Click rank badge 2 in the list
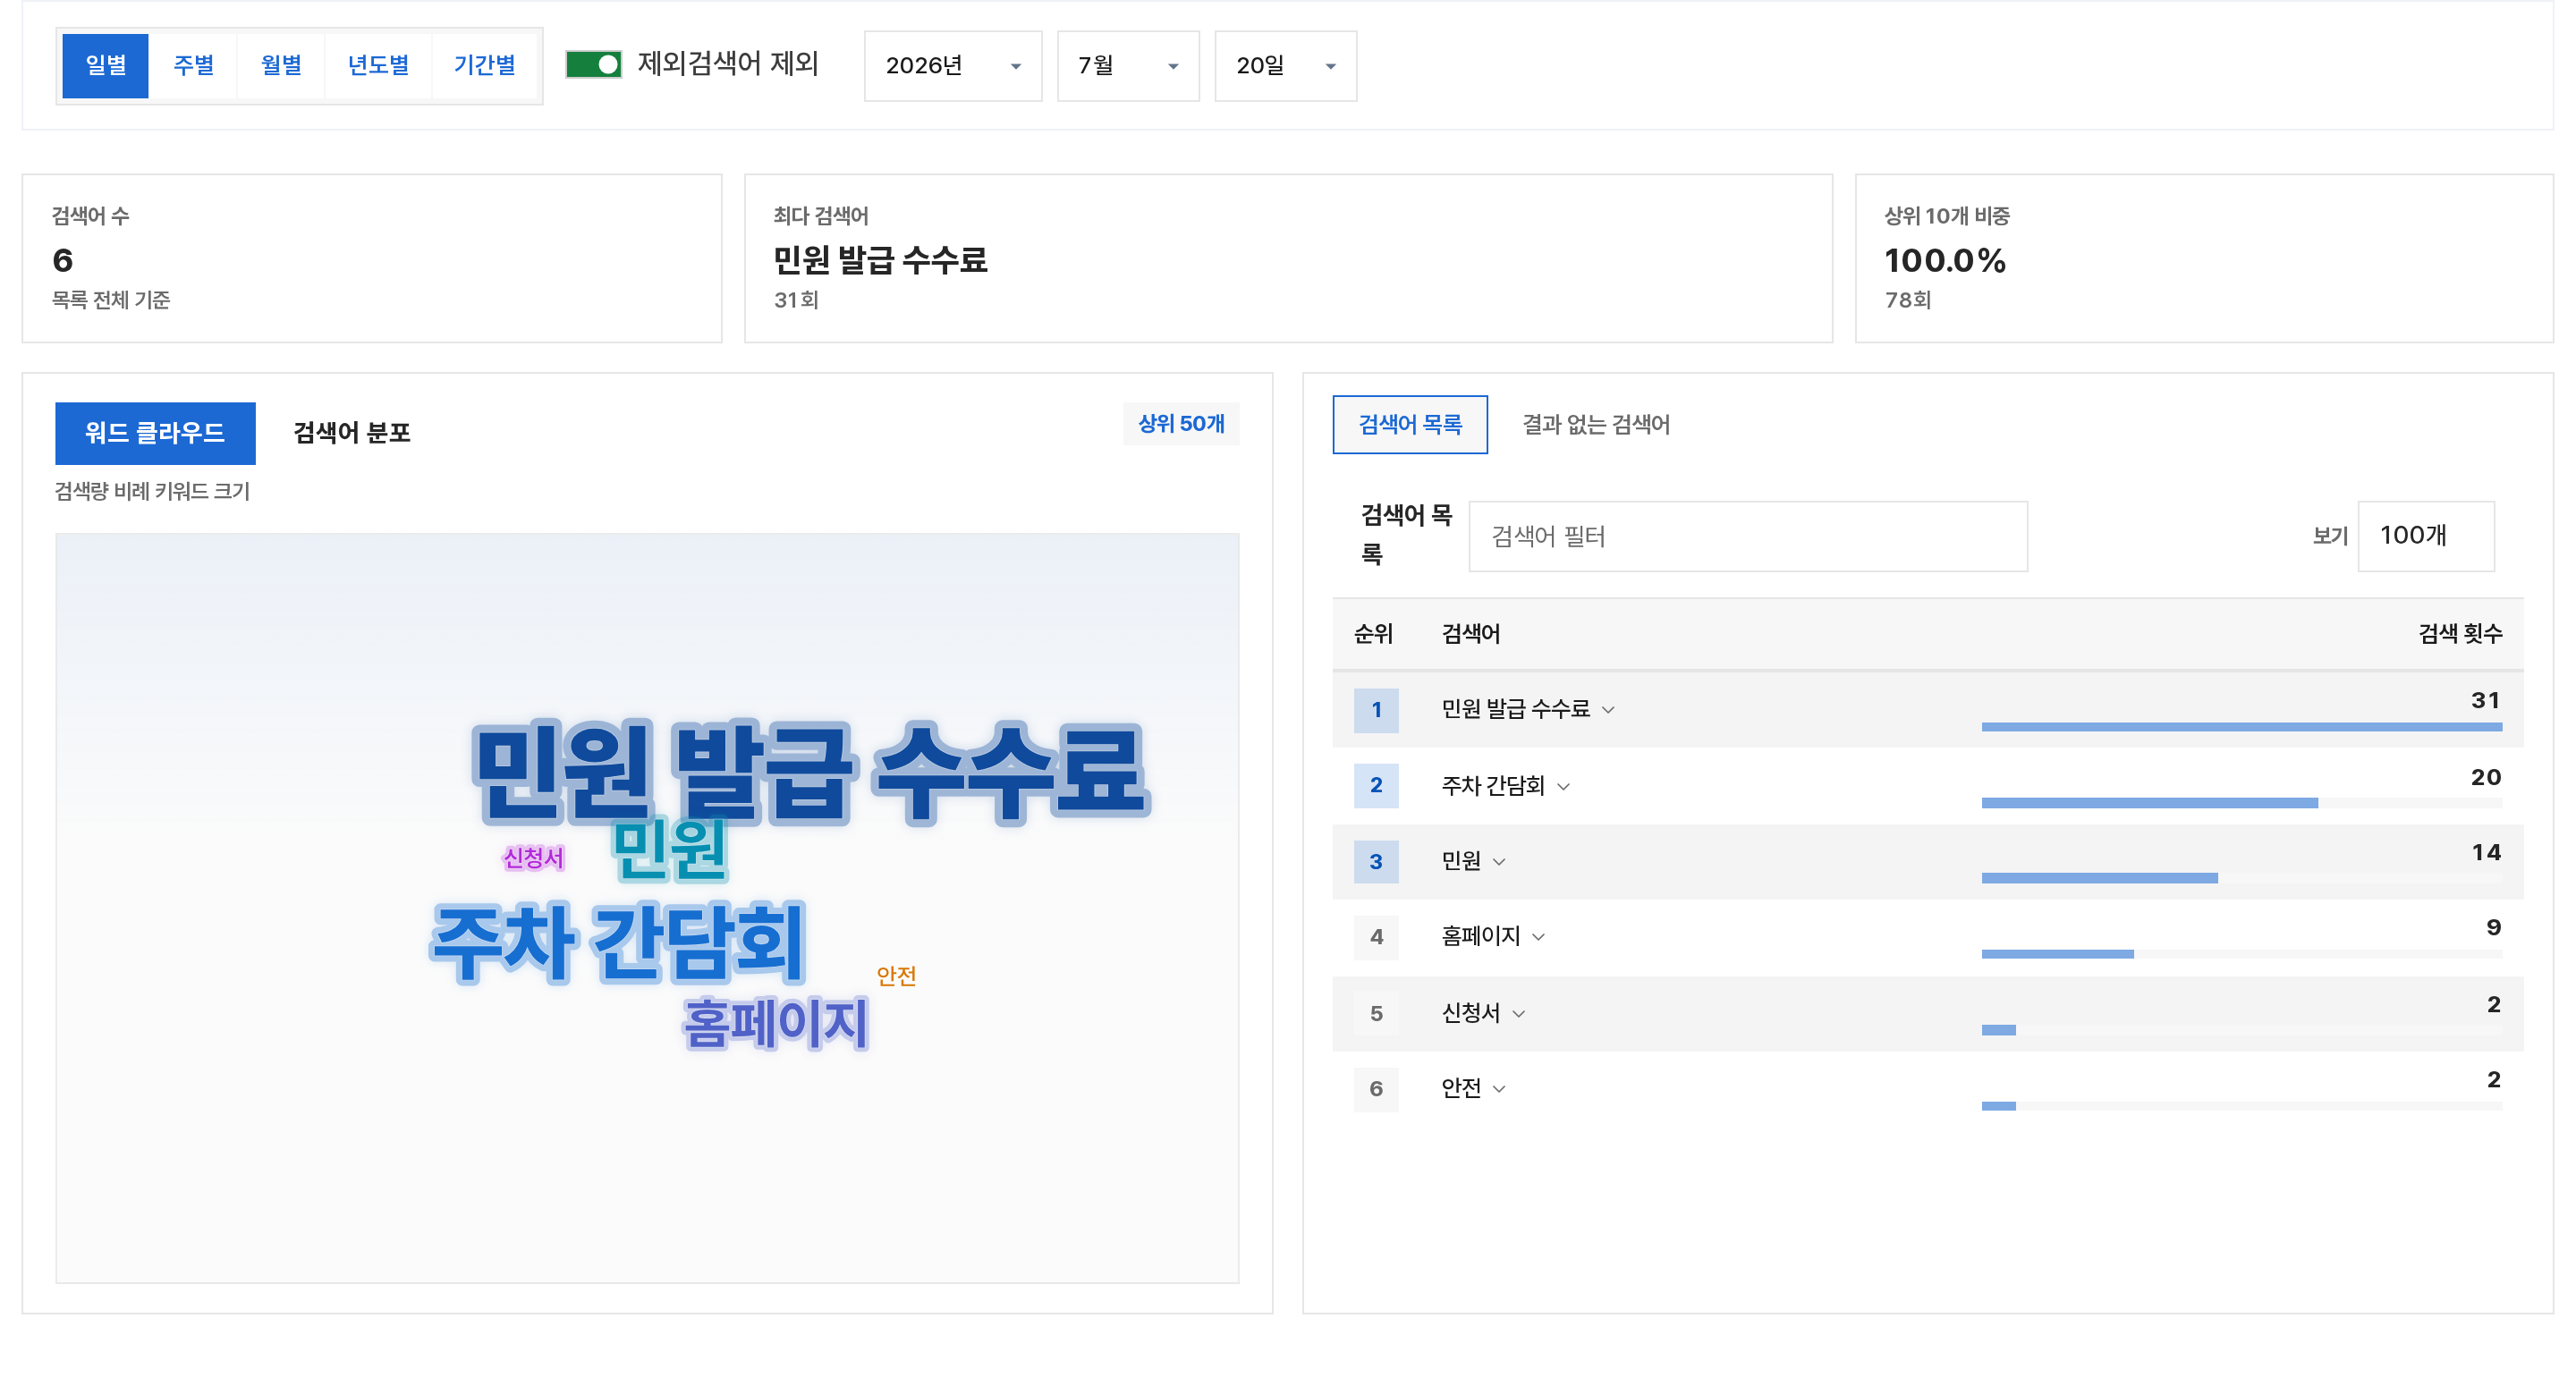 click(x=1376, y=786)
